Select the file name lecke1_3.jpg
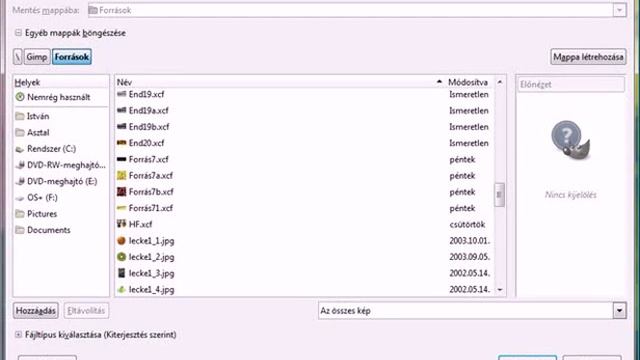 coord(151,273)
